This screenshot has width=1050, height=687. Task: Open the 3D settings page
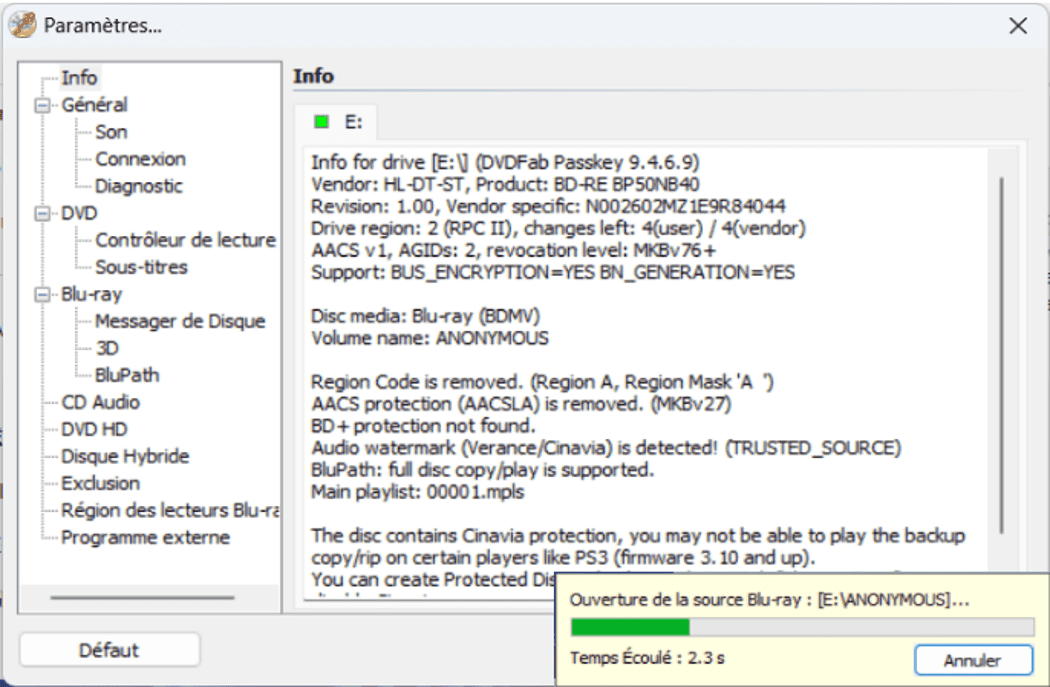(107, 348)
